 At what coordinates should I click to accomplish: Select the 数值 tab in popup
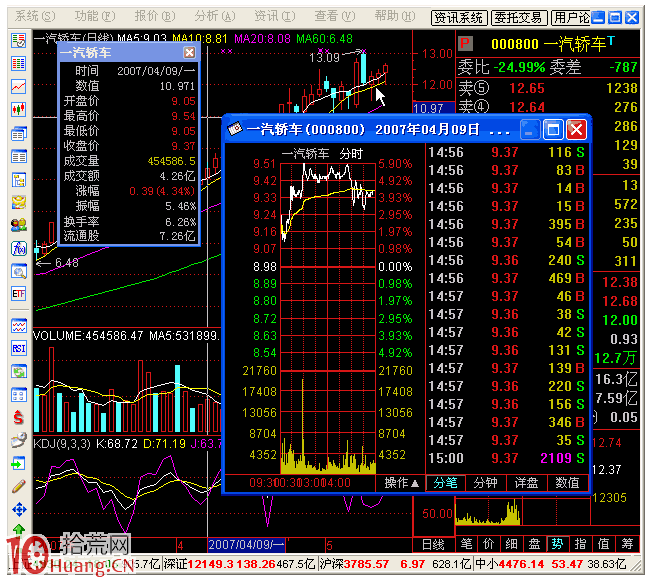[567, 483]
